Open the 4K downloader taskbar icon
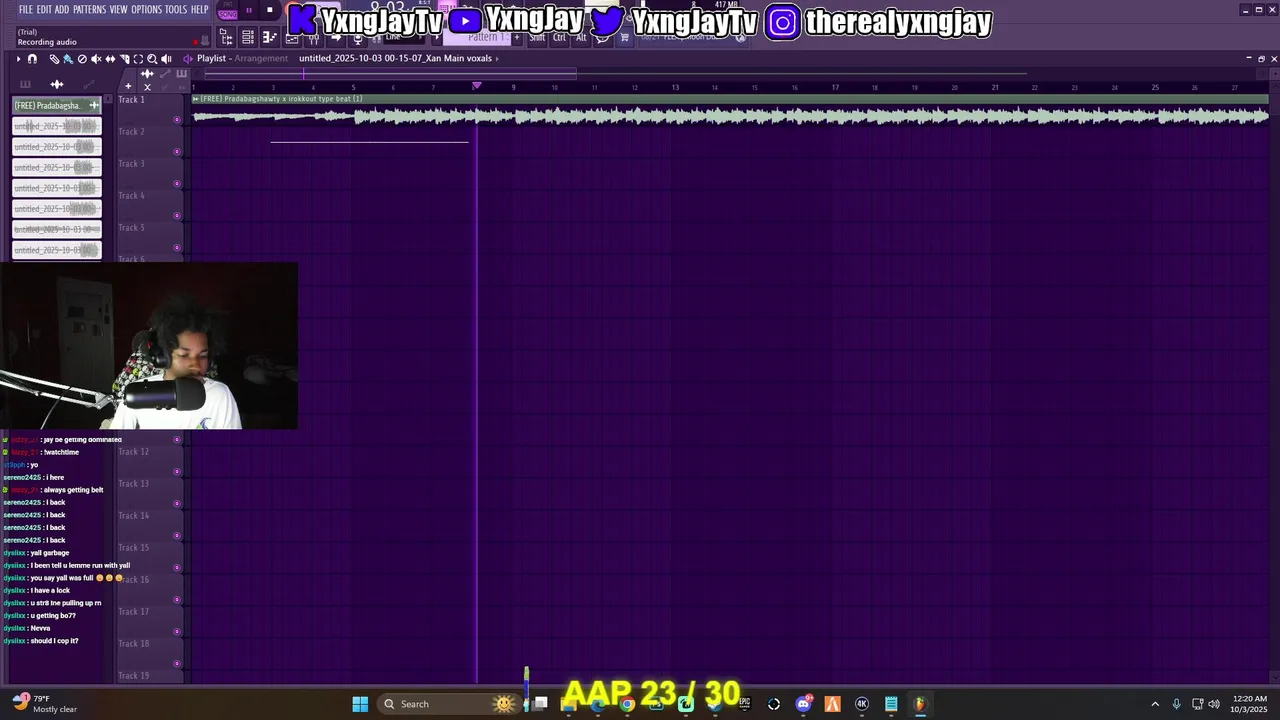Image resolution: width=1280 pixels, height=720 pixels. [862, 704]
